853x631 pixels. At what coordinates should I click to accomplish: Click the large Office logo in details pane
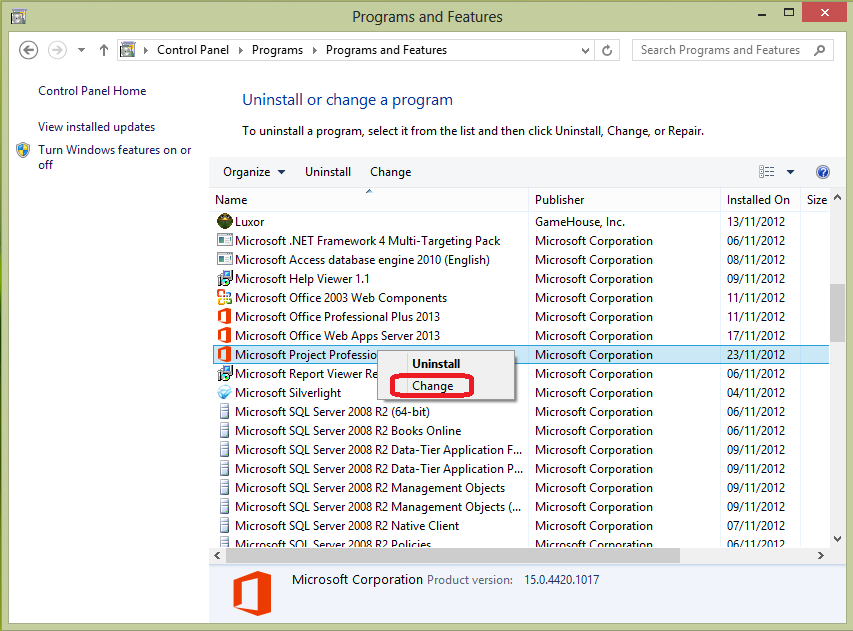point(252,593)
